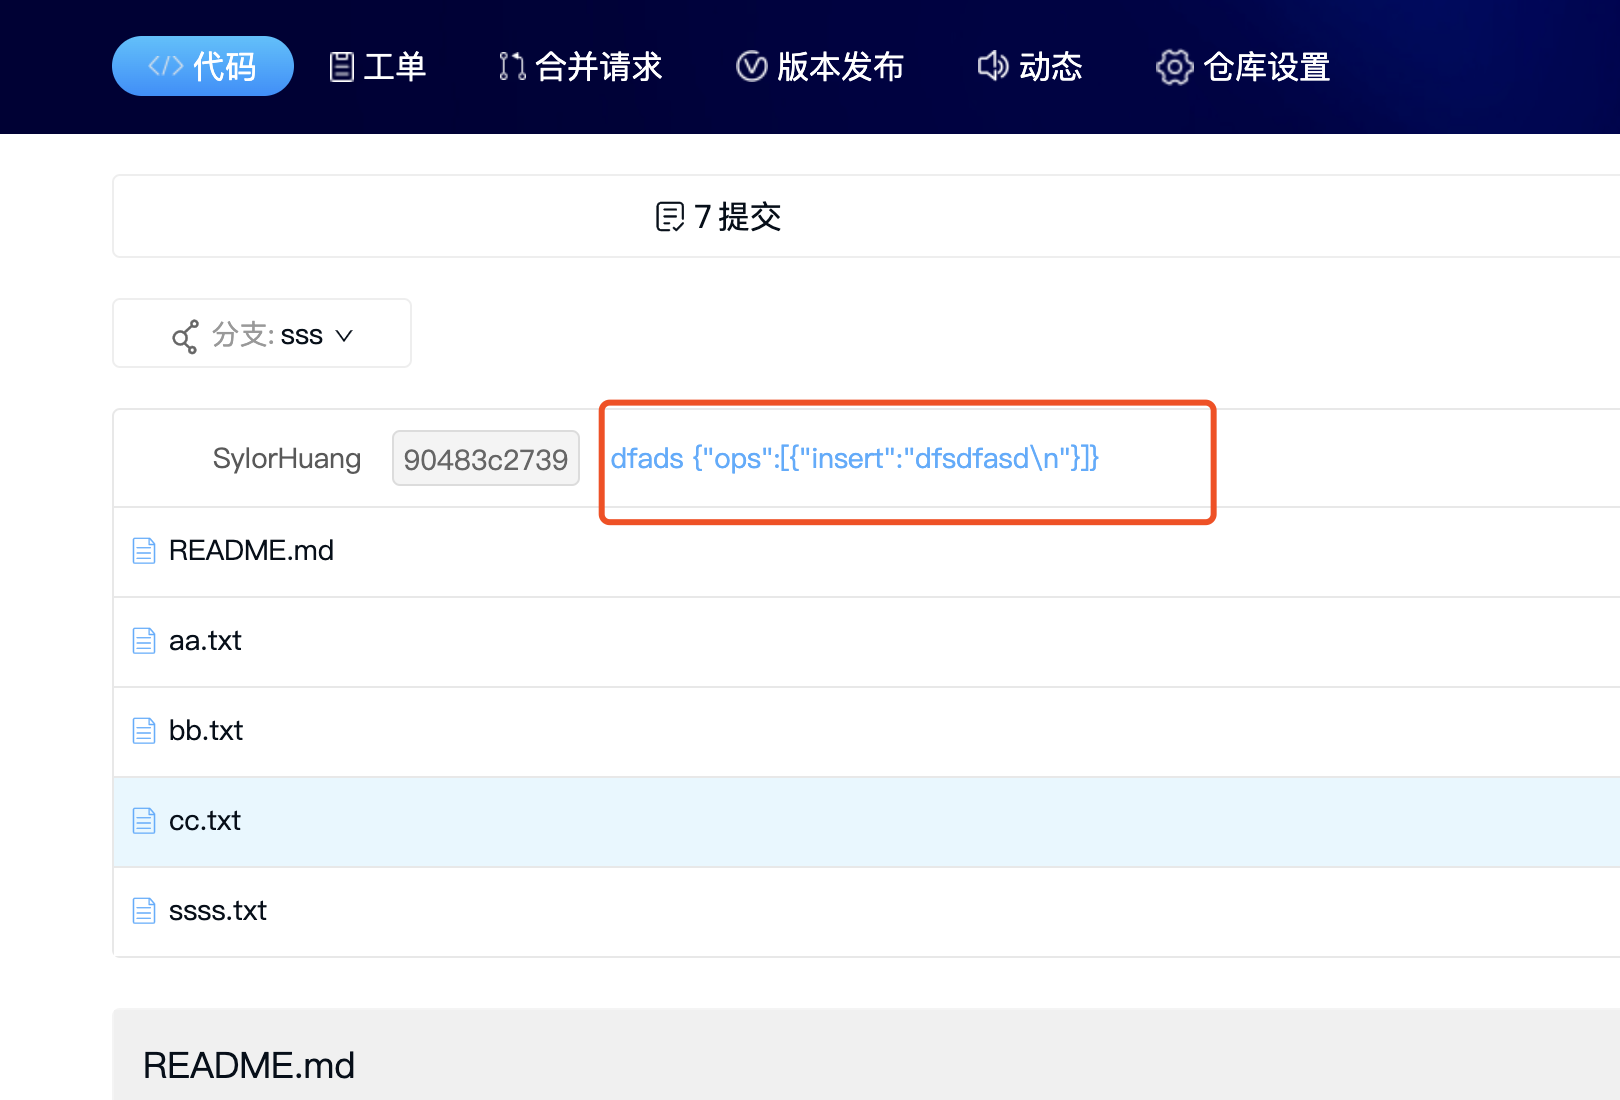
Task: Open the commit message starting with dfads
Action: (855, 458)
